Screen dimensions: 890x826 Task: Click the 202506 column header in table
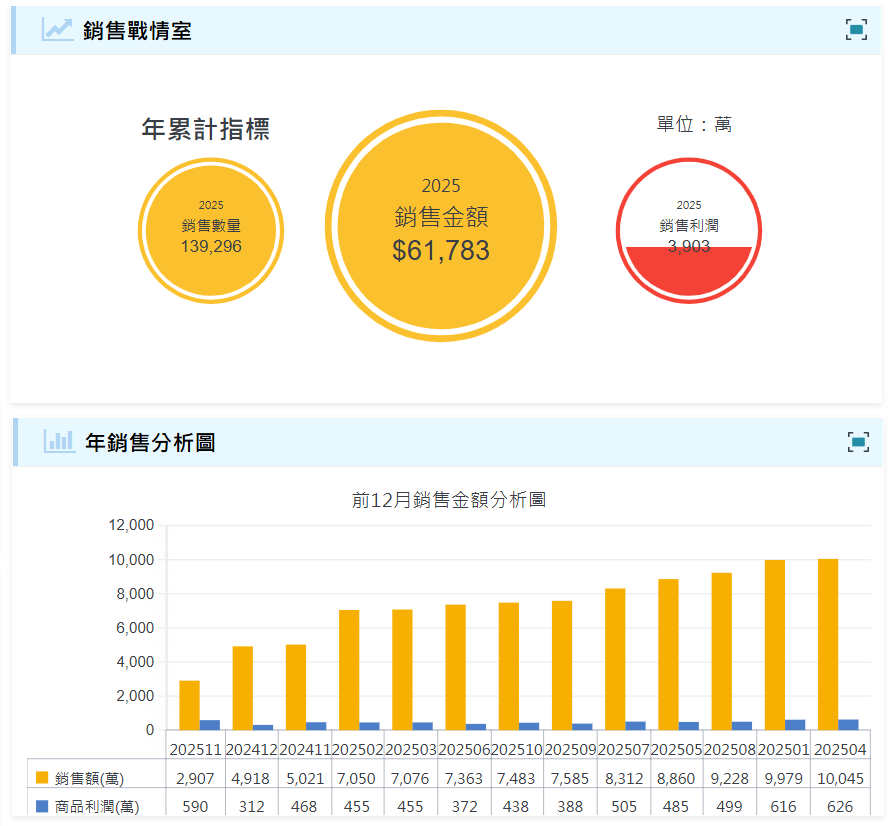(464, 747)
